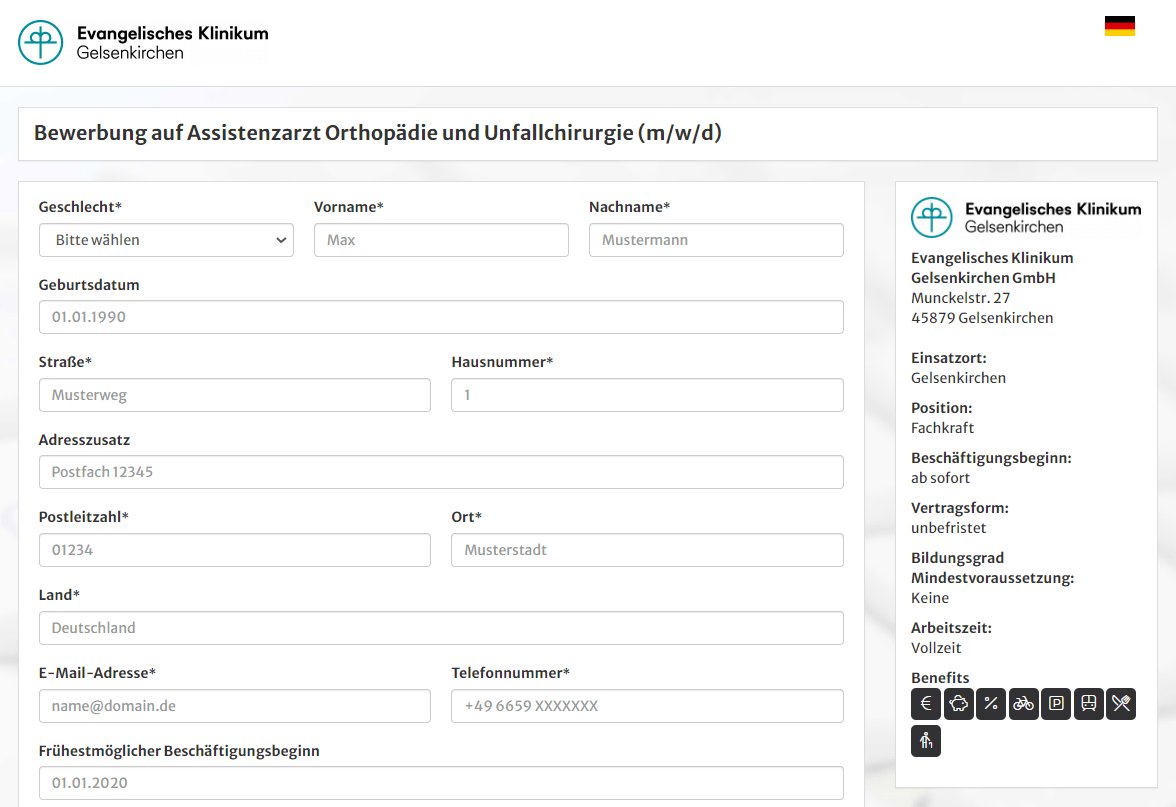Viewport: 1176px width, 807px height.
Task: Click the bicycle leasing benefit icon
Action: 1023,703
